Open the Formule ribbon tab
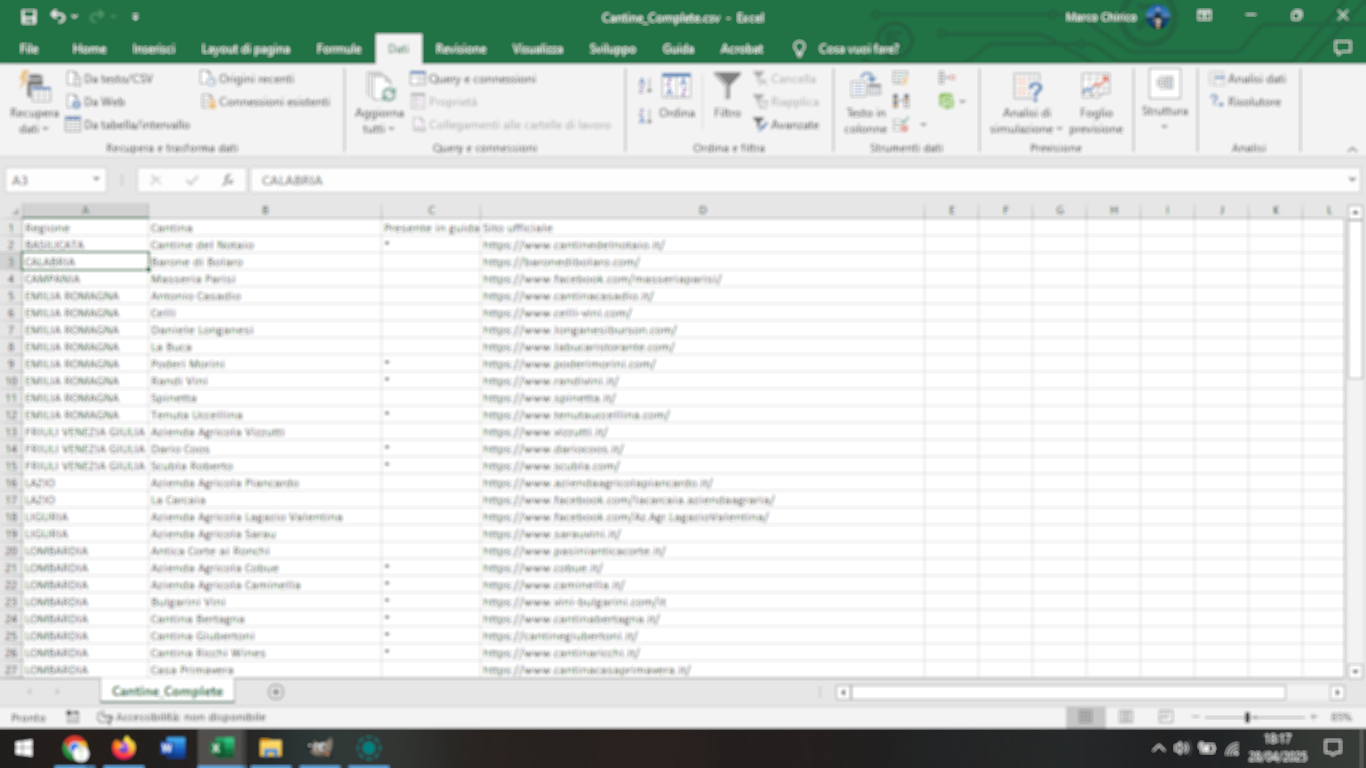Viewport: 1366px width, 768px height. tap(338, 48)
